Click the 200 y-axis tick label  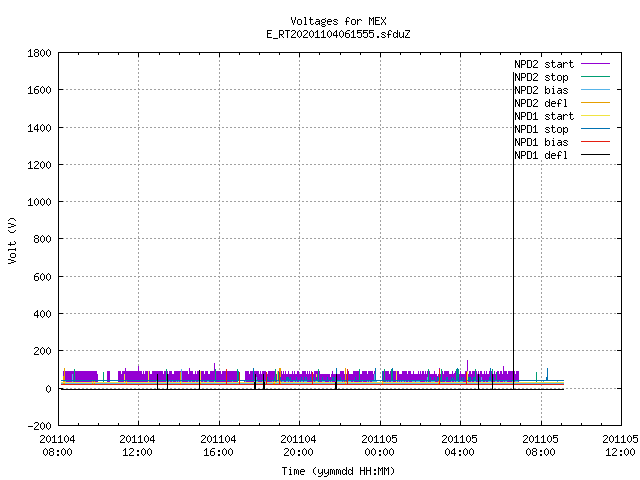coord(42,351)
